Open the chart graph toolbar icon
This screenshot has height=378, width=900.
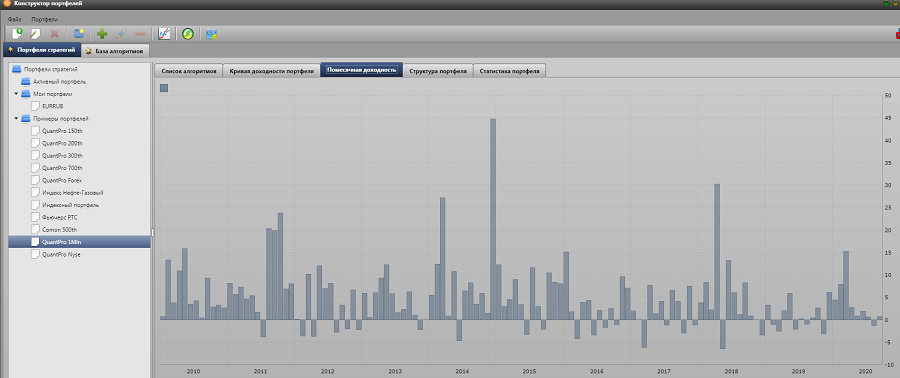click(164, 34)
